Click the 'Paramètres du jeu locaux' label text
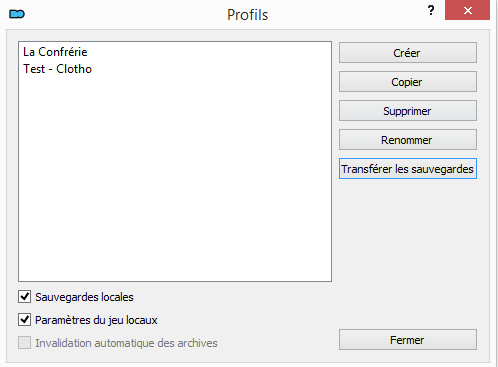This screenshot has width=498, height=367. (96, 320)
